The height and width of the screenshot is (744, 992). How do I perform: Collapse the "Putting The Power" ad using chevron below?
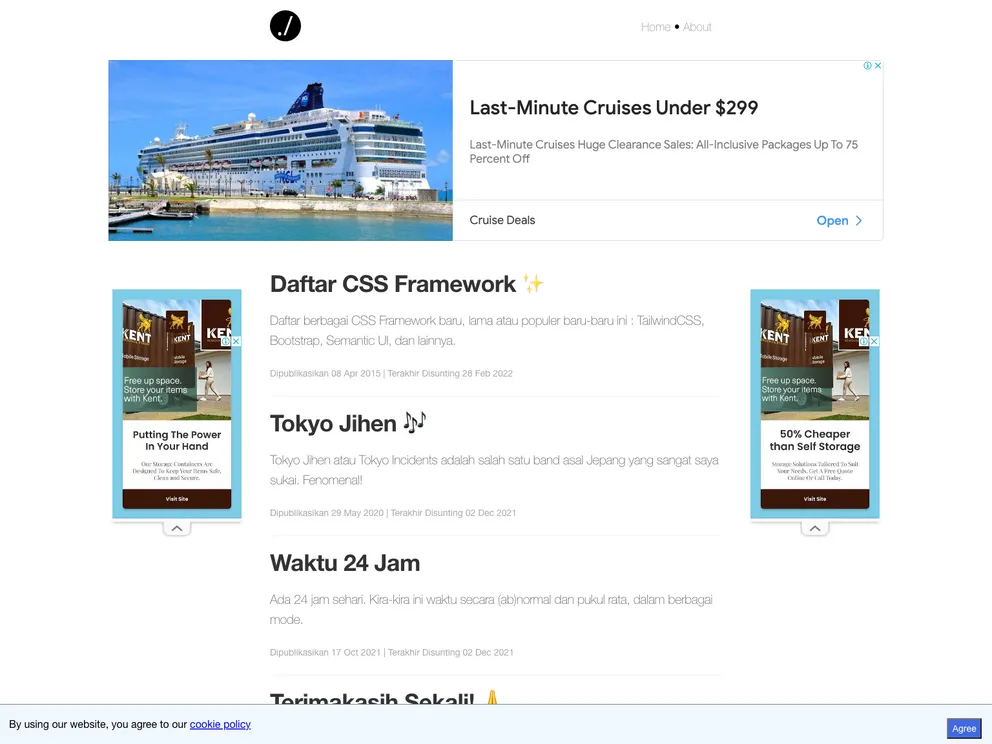177,528
